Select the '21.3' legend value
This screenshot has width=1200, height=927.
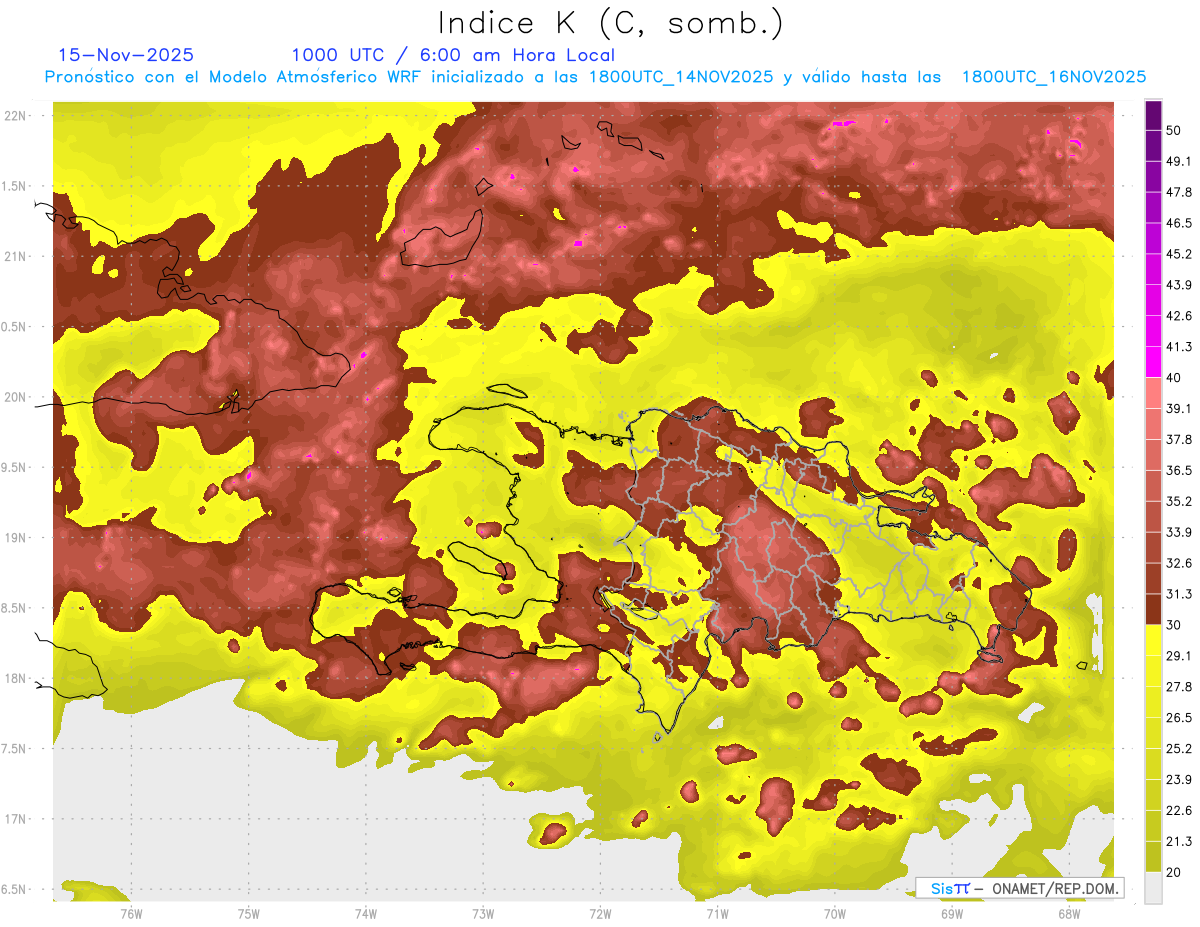click(x=1179, y=841)
